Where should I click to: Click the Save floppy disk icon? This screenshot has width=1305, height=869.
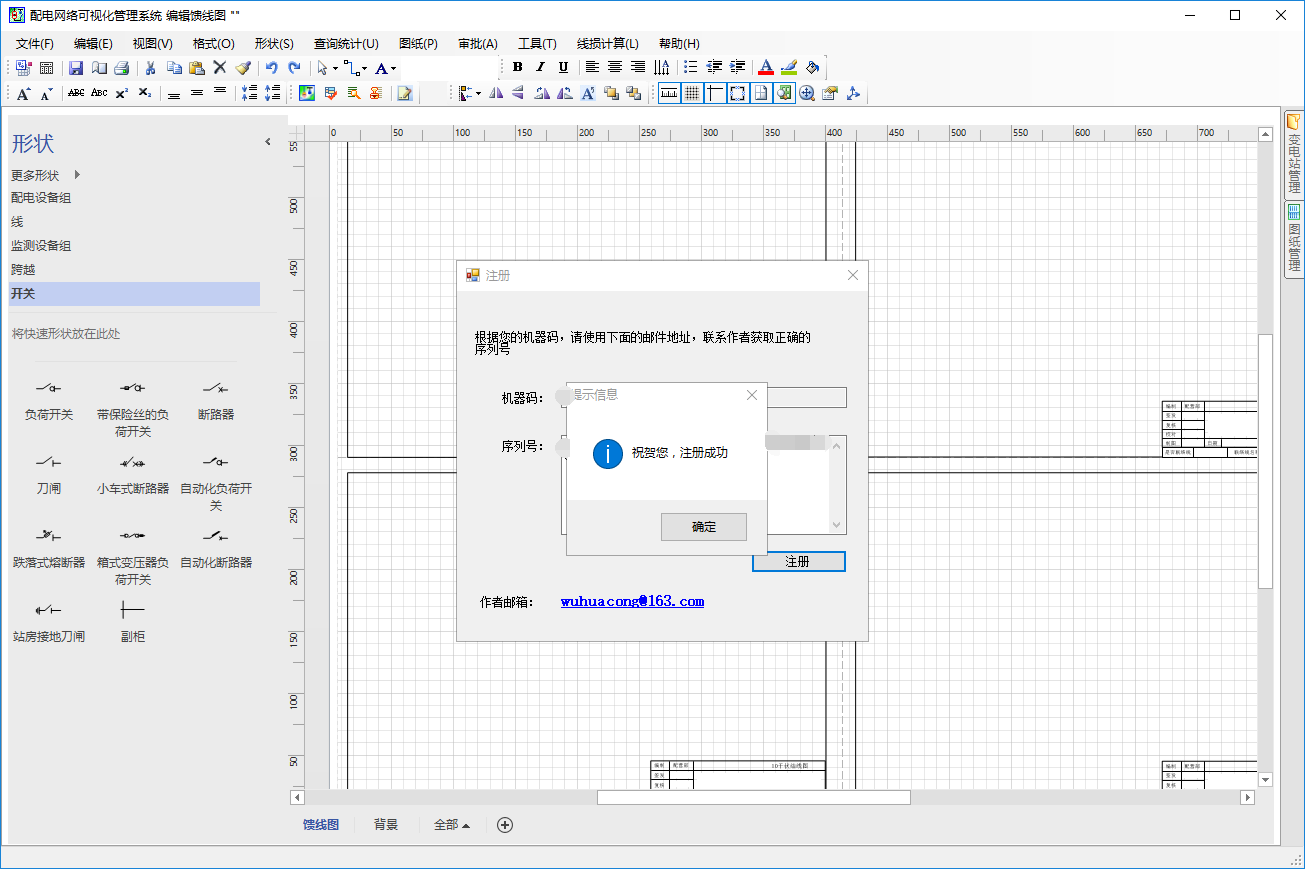[x=76, y=68]
